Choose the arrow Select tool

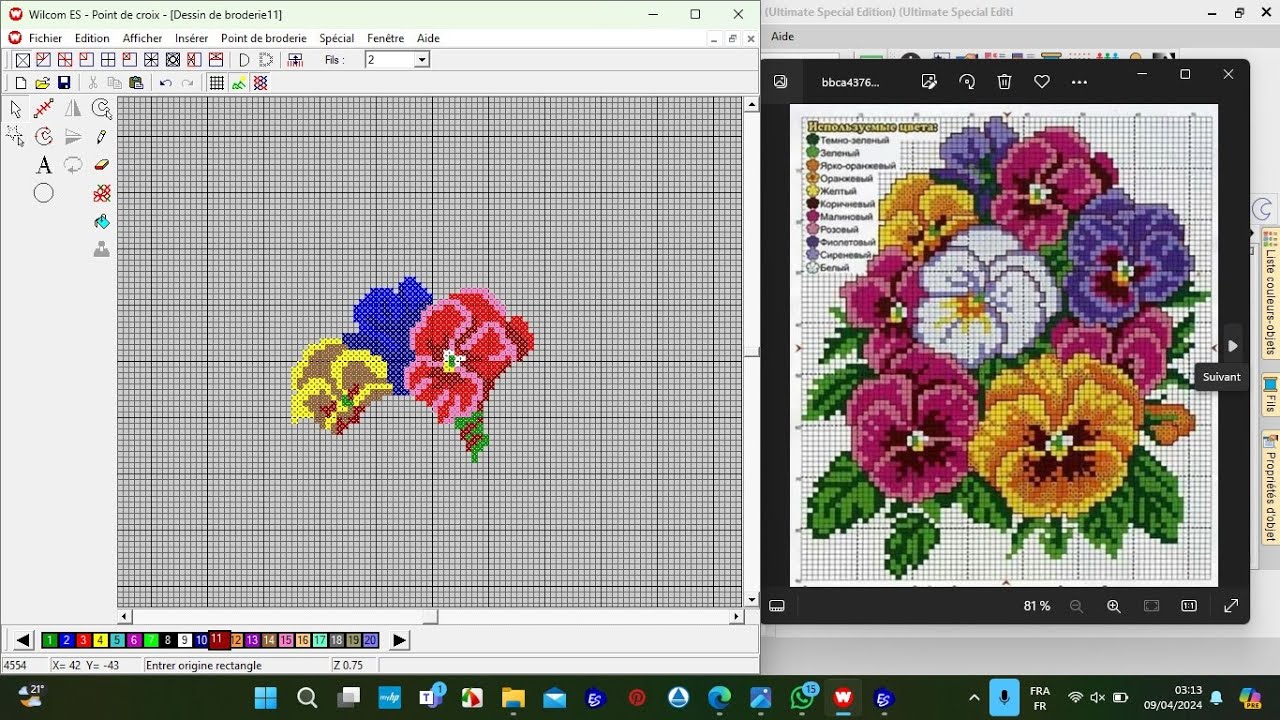(15, 108)
